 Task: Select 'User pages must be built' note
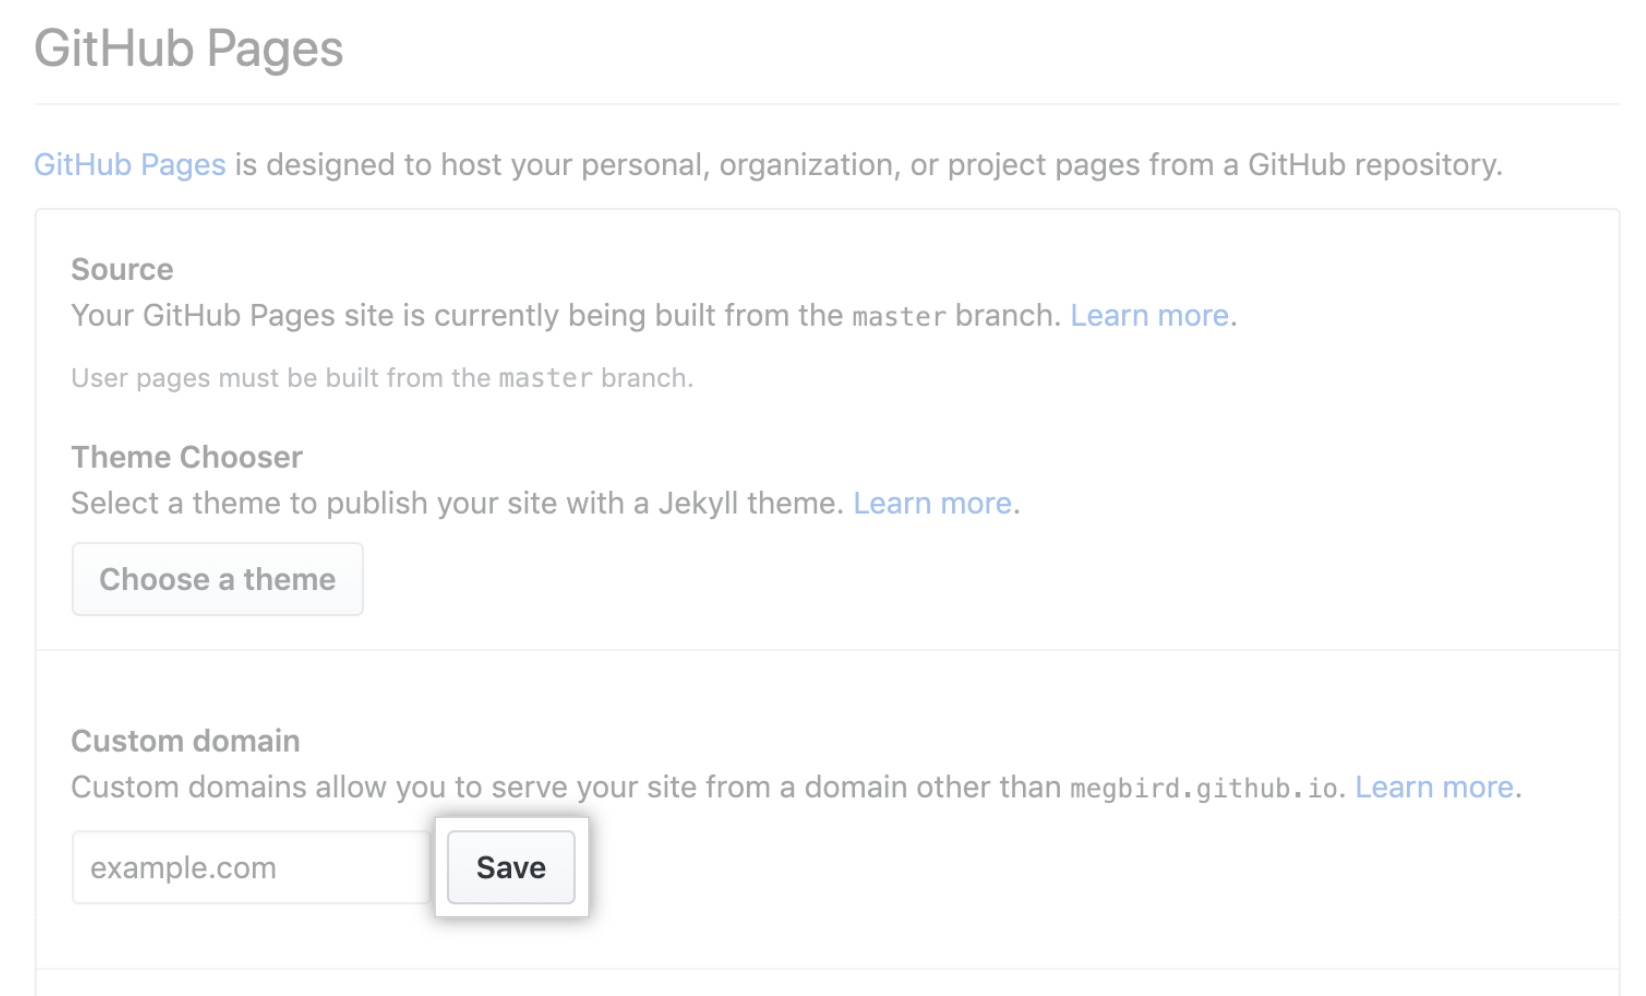point(382,378)
